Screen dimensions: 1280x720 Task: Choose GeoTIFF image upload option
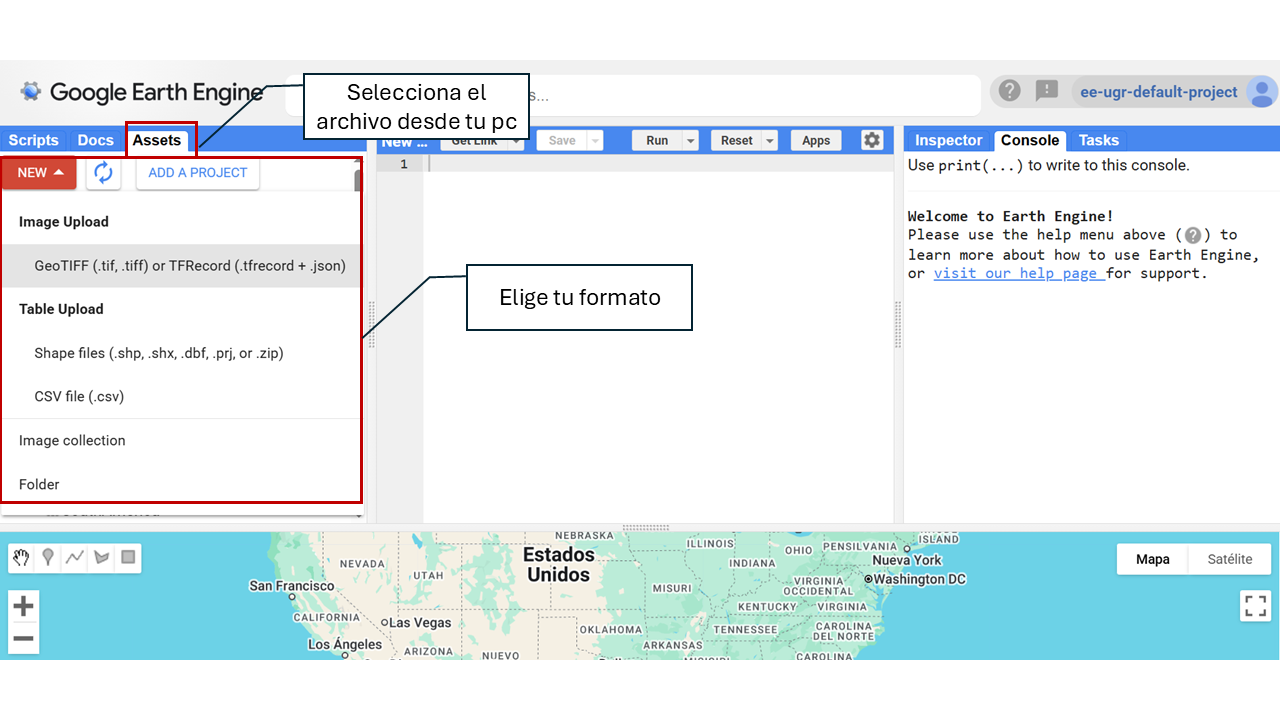pos(190,266)
